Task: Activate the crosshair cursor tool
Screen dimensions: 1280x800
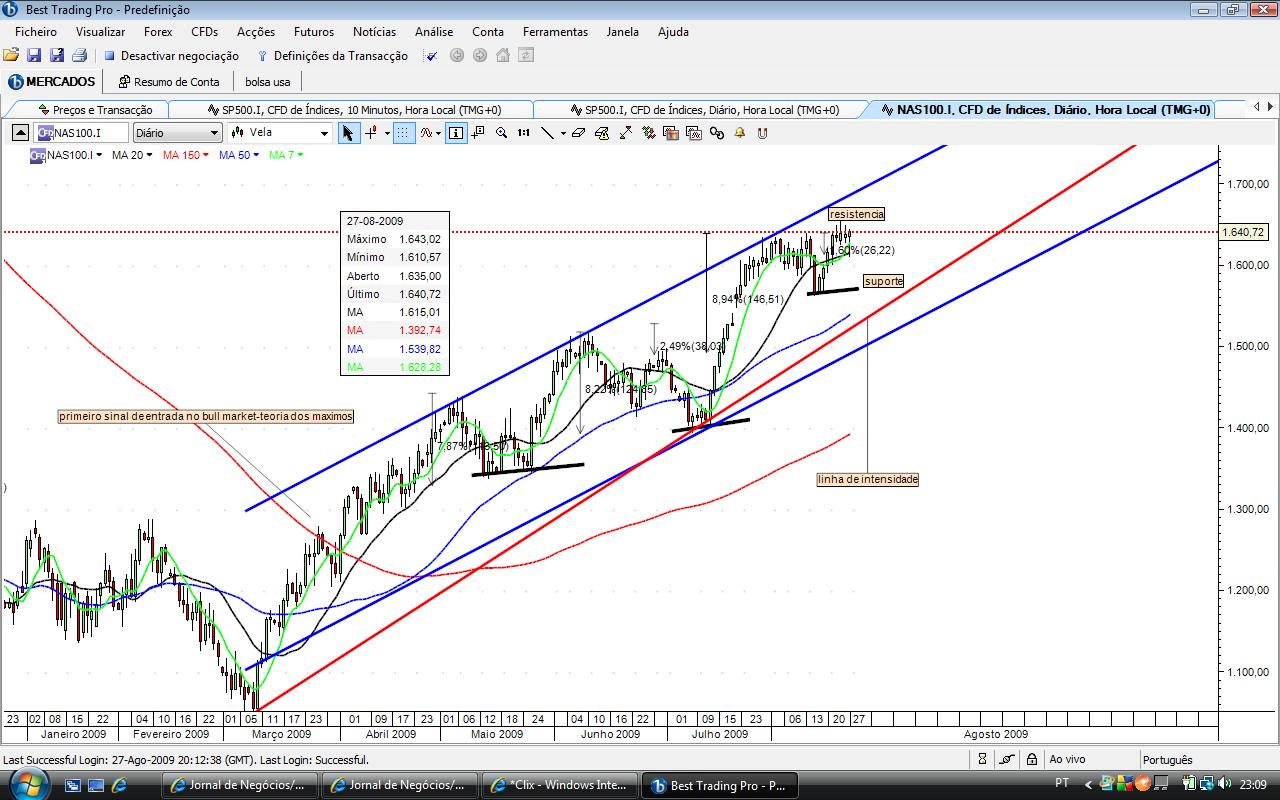Action: click(x=372, y=132)
